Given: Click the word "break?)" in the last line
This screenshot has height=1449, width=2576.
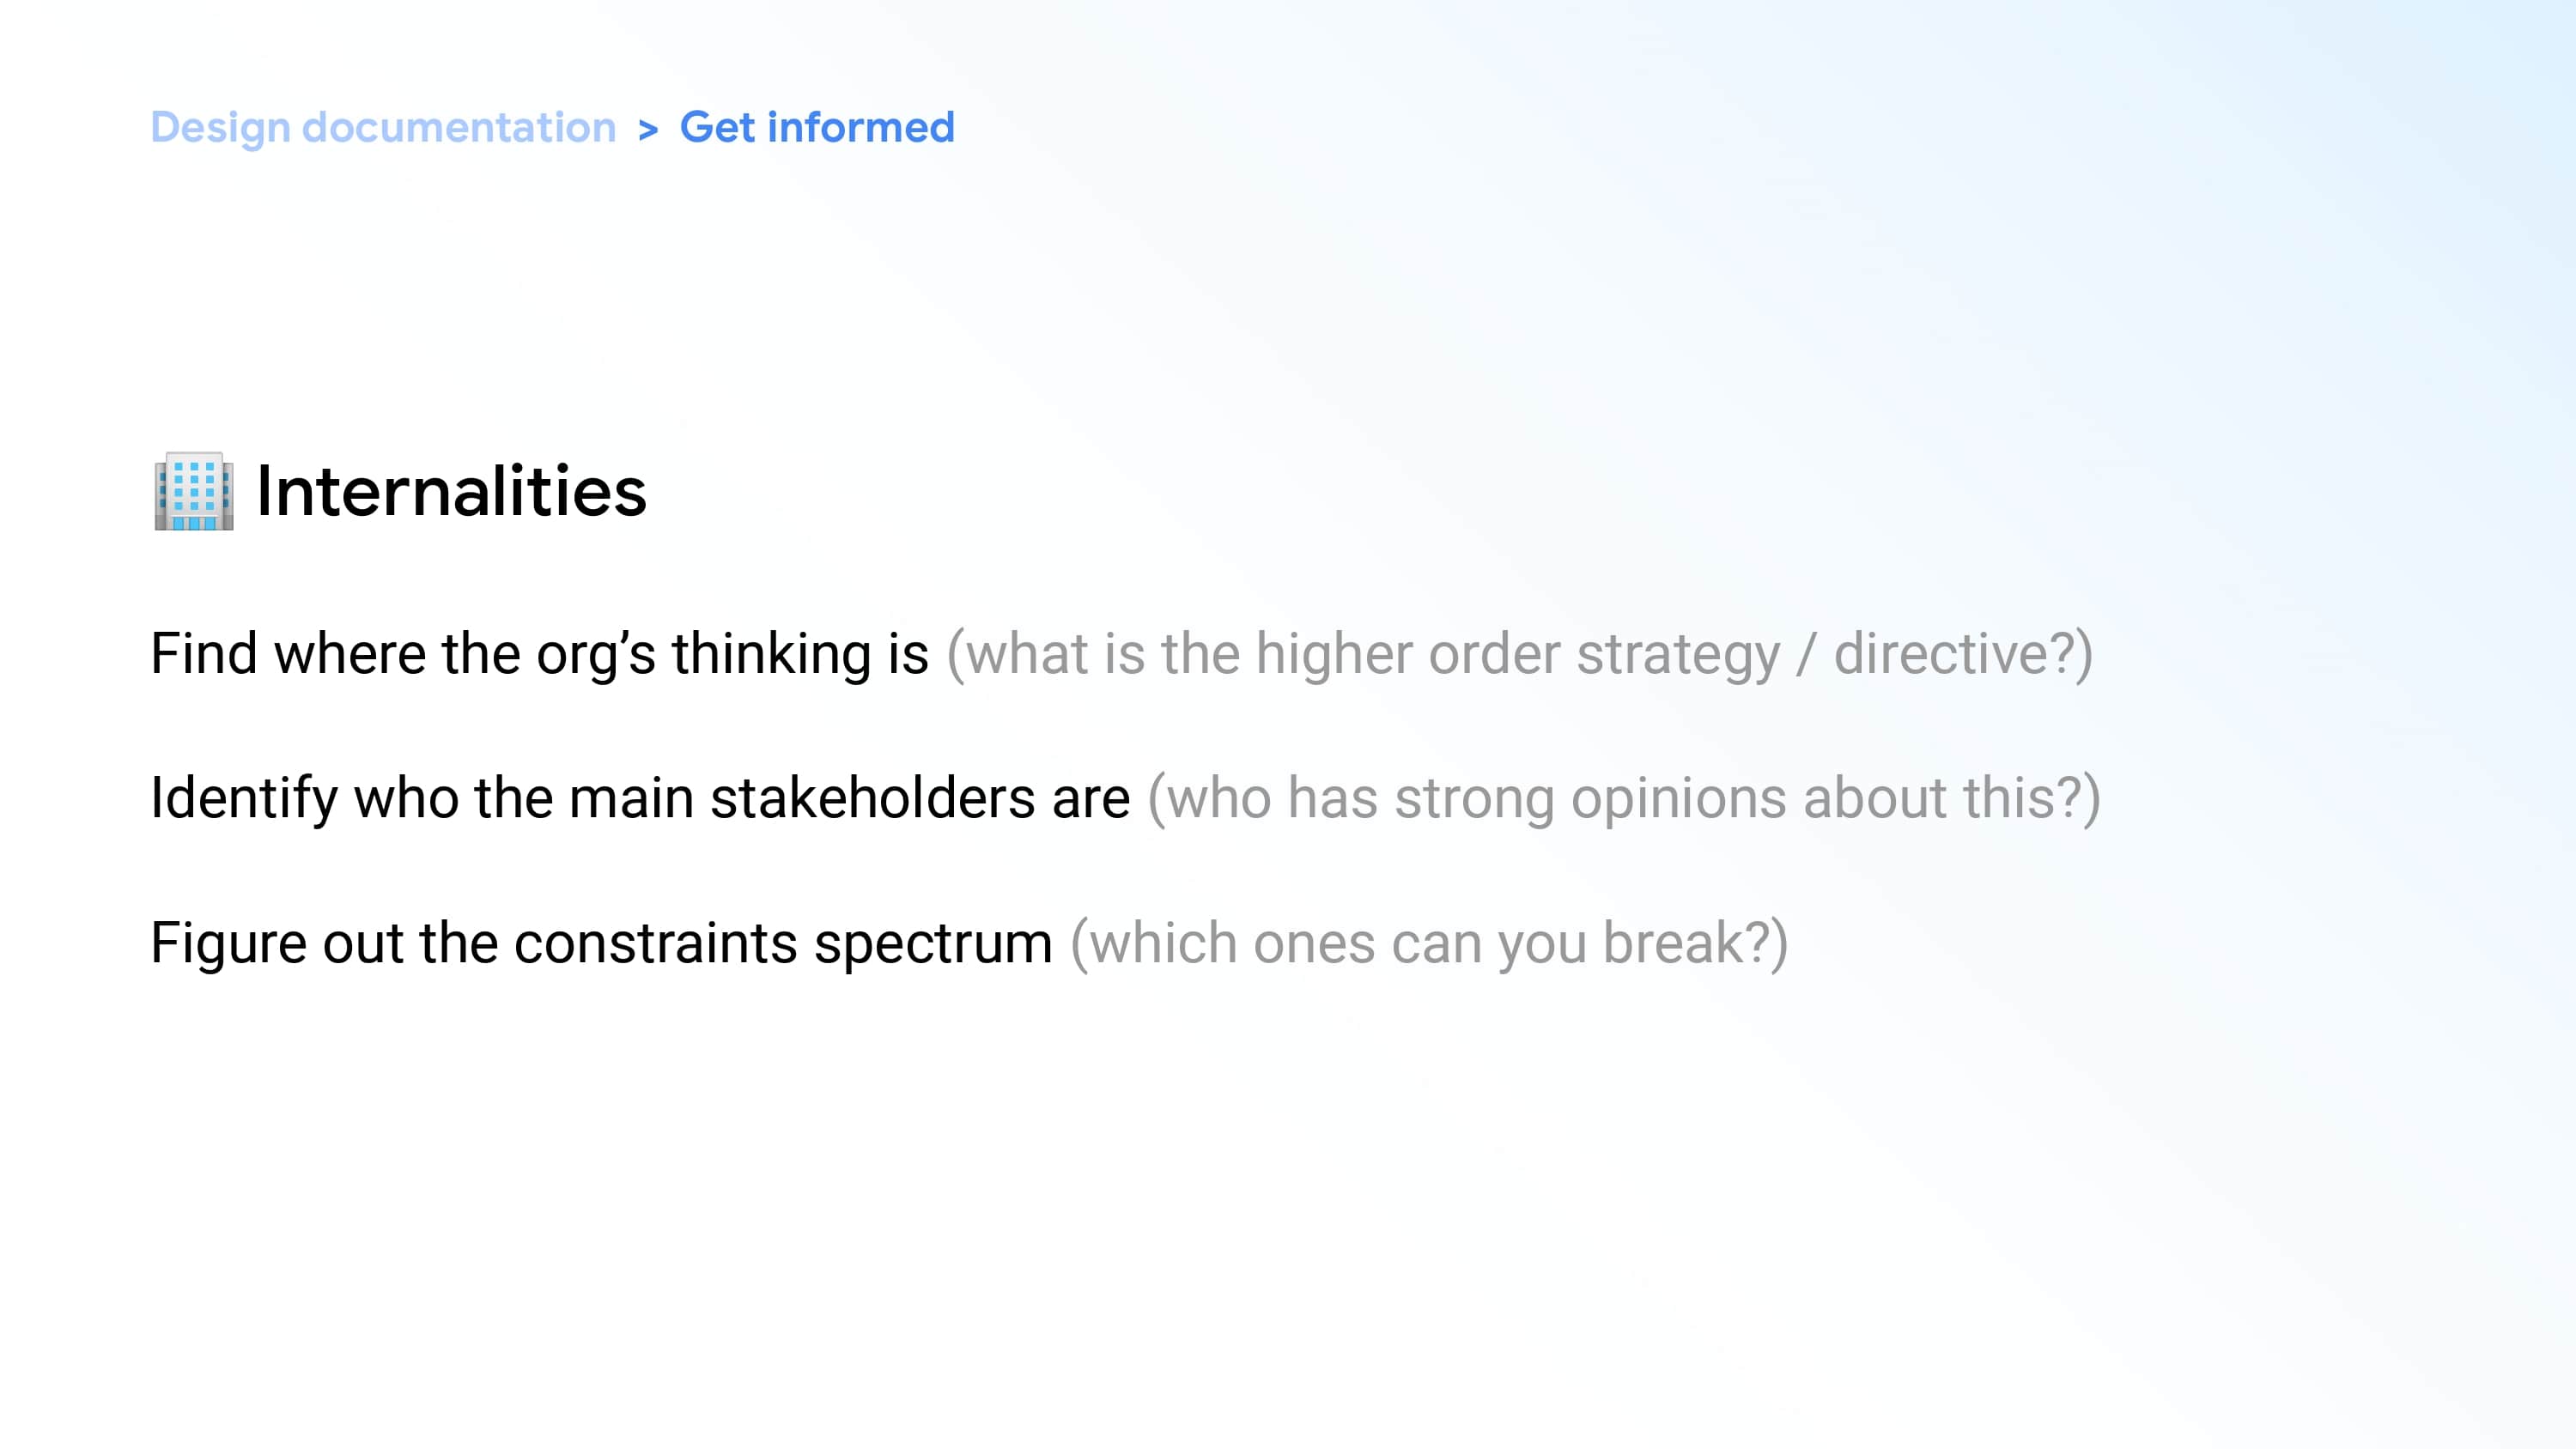Looking at the screenshot, I should click(x=1695, y=943).
